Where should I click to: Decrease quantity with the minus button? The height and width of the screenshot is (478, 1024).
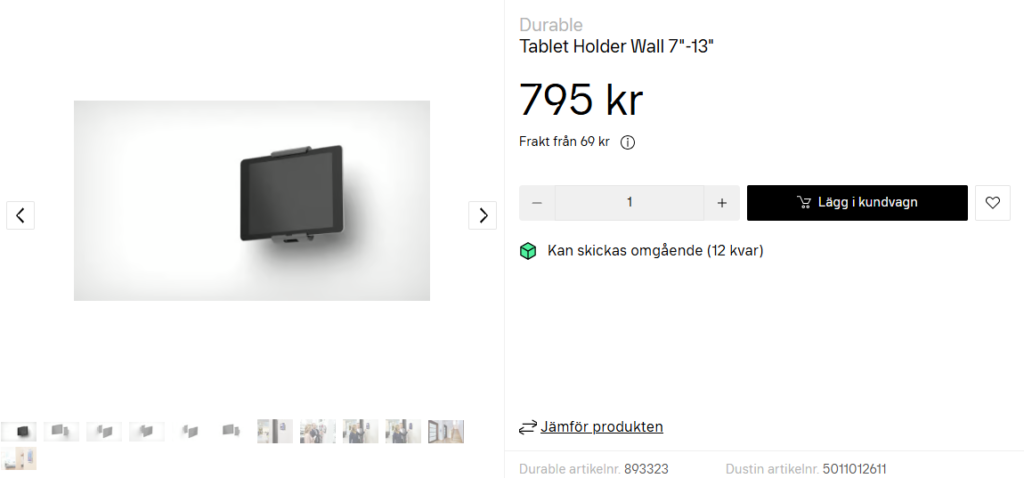point(537,203)
